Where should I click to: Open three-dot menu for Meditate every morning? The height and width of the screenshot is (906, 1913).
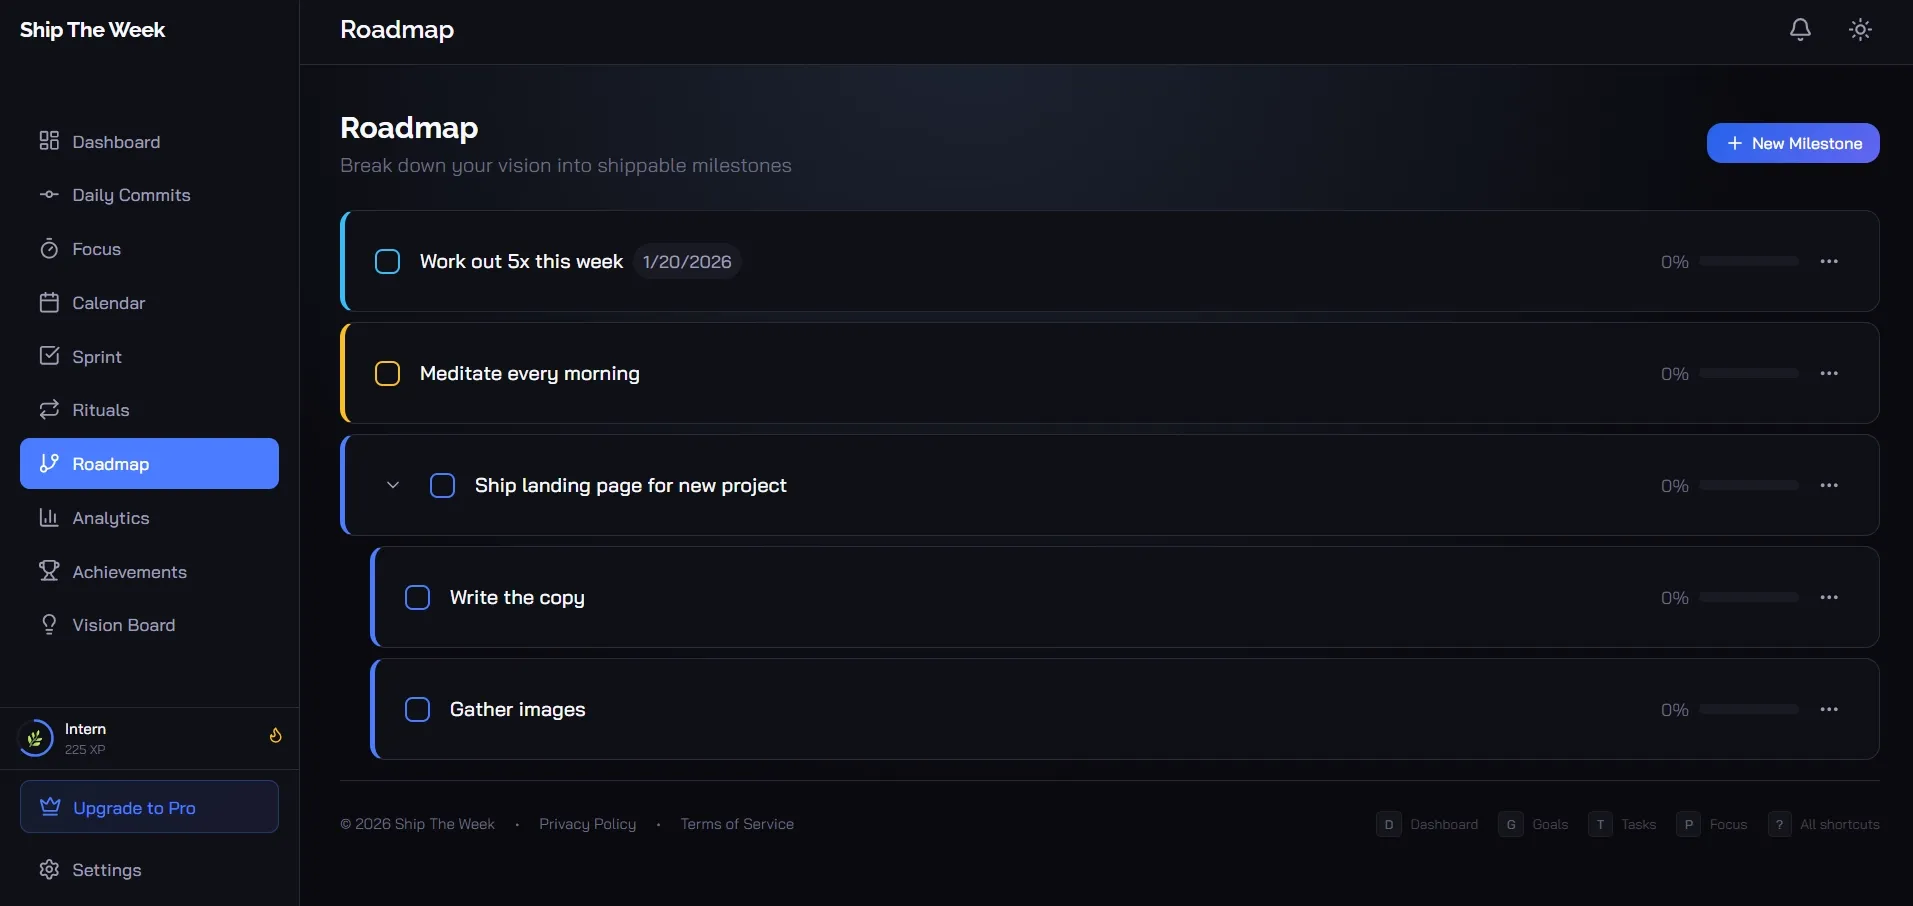click(1829, 374)
